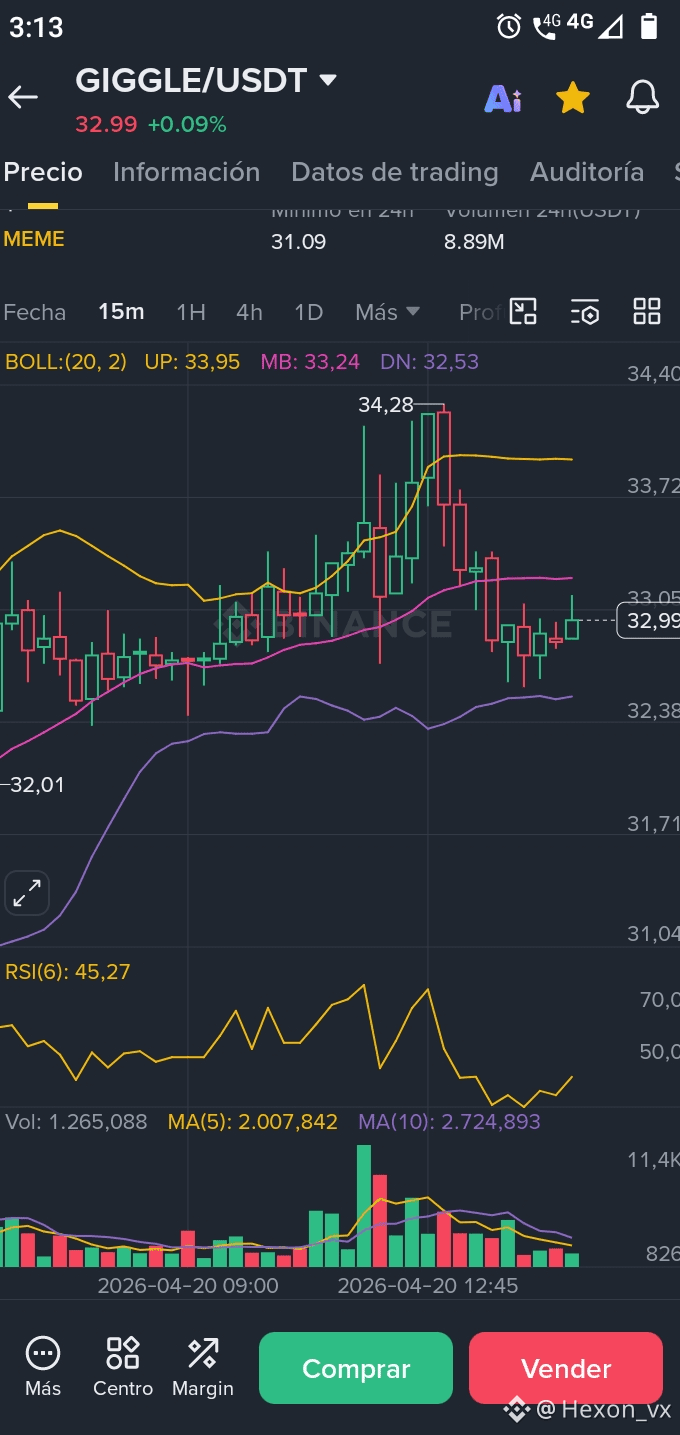This screenshot has width=680, height=1435.
Task: Tap the MA(5): 2.007,842 label
Action: [253, 1122]
